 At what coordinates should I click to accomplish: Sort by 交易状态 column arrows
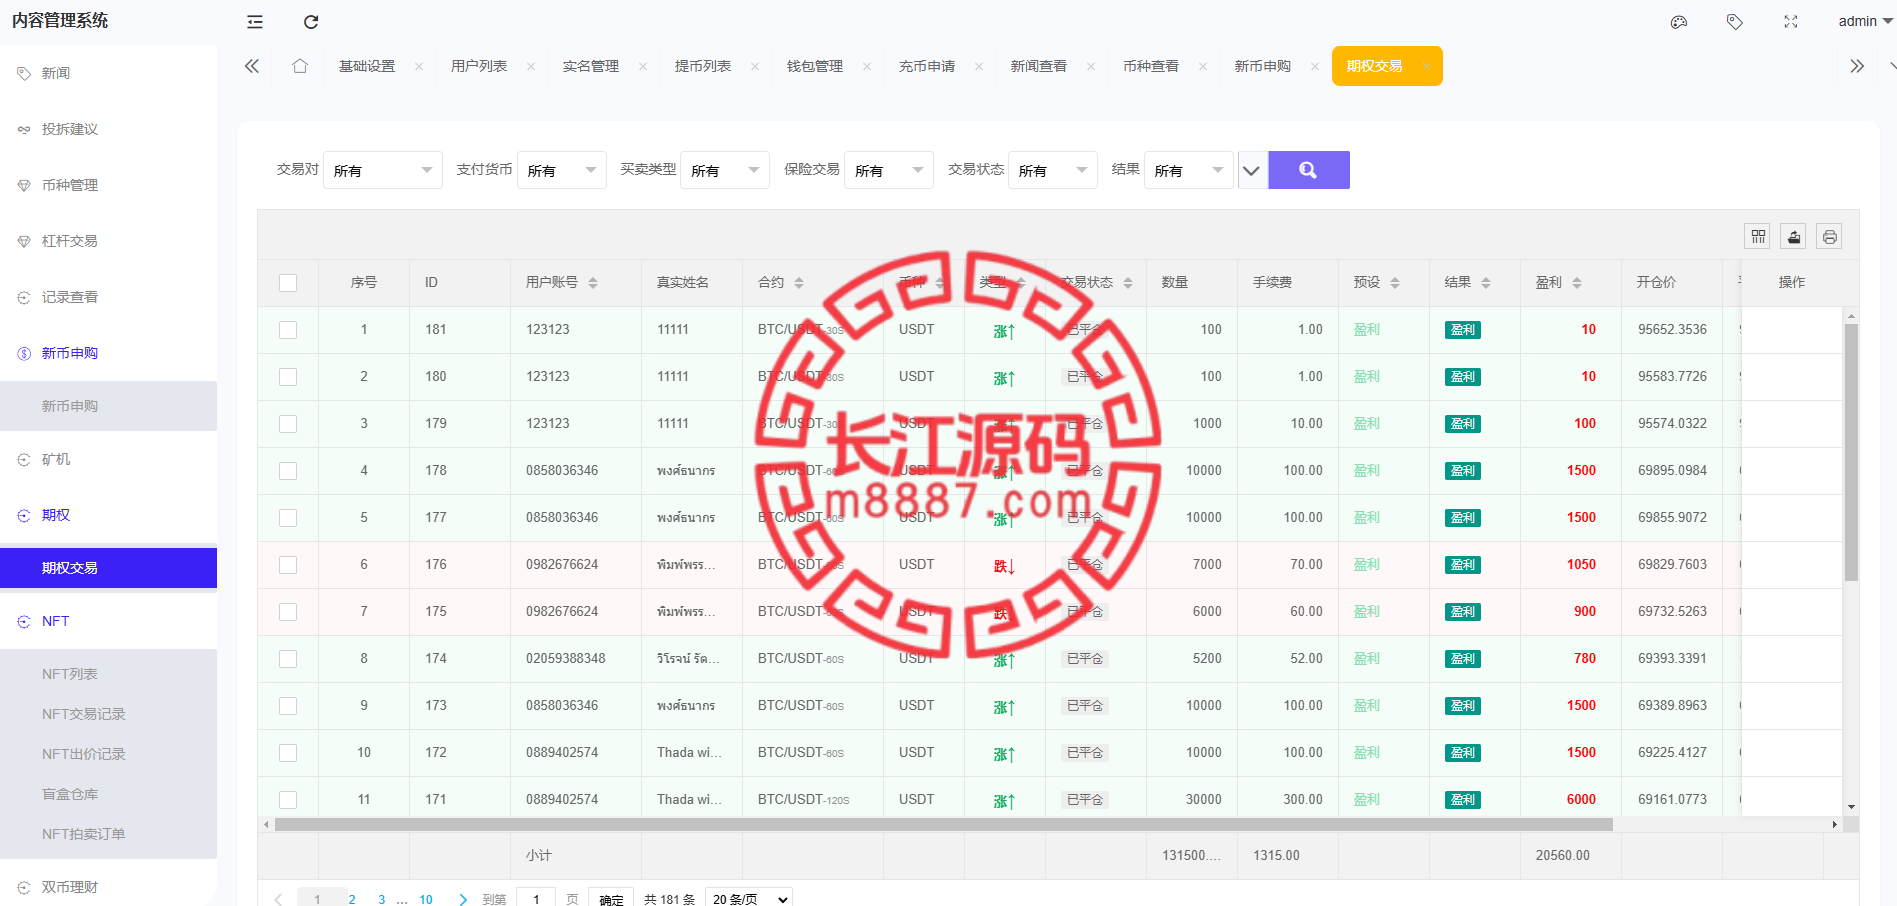point(1128,283)
